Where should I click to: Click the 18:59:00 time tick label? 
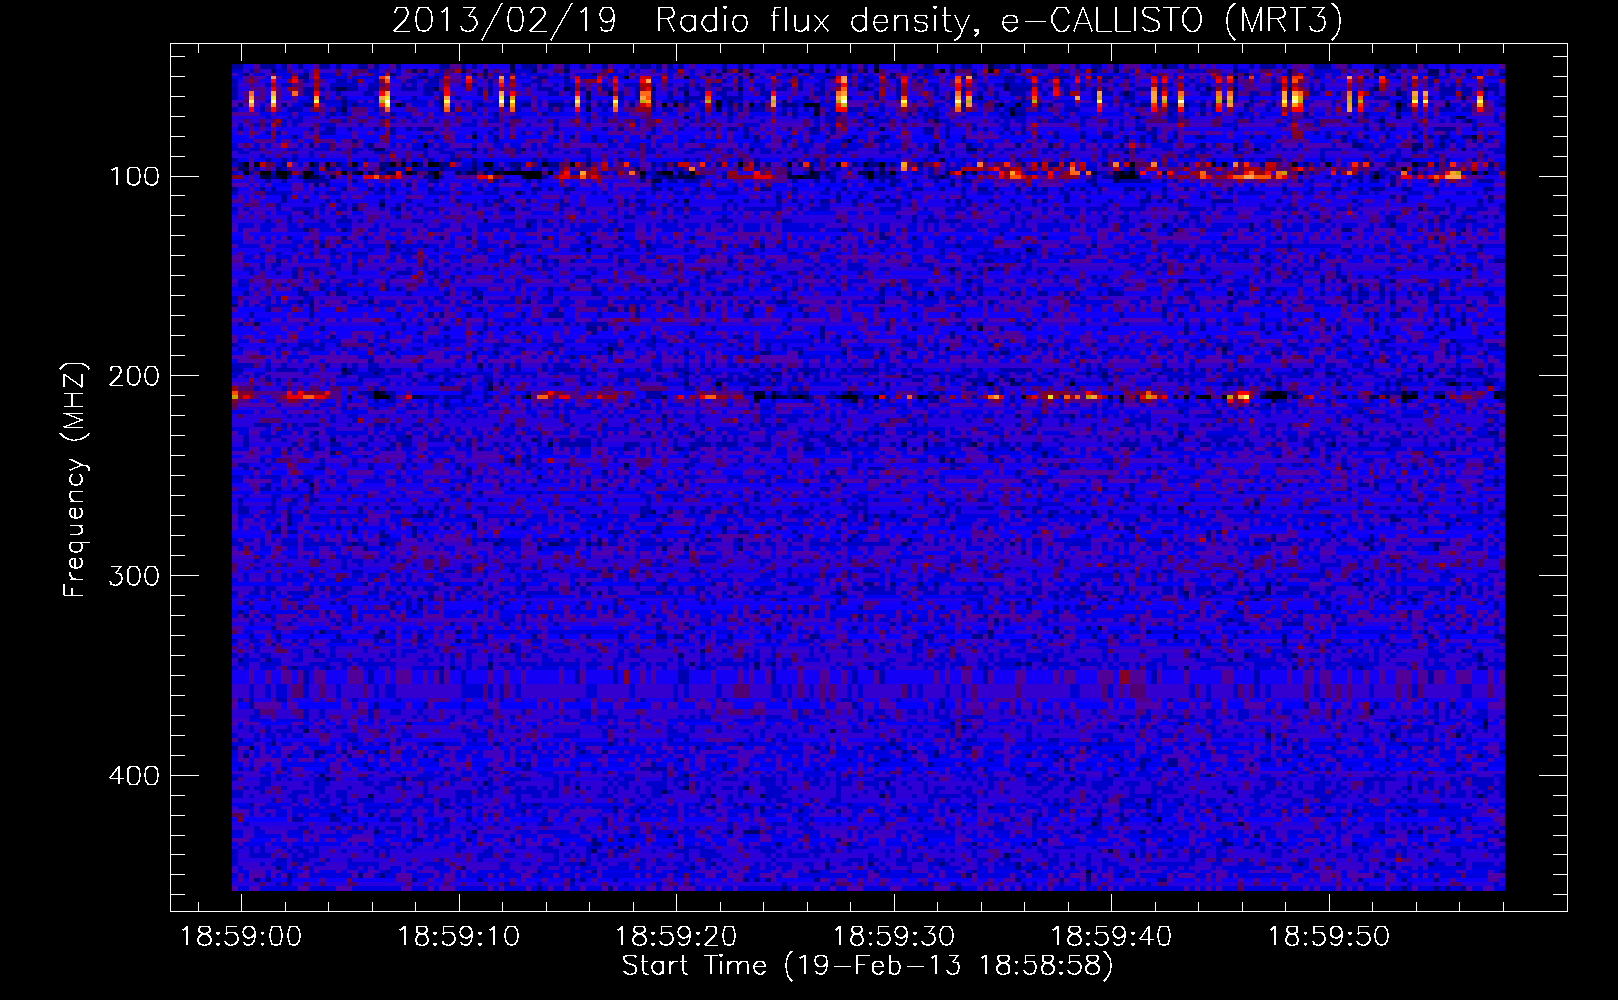[x=241, y=937]
